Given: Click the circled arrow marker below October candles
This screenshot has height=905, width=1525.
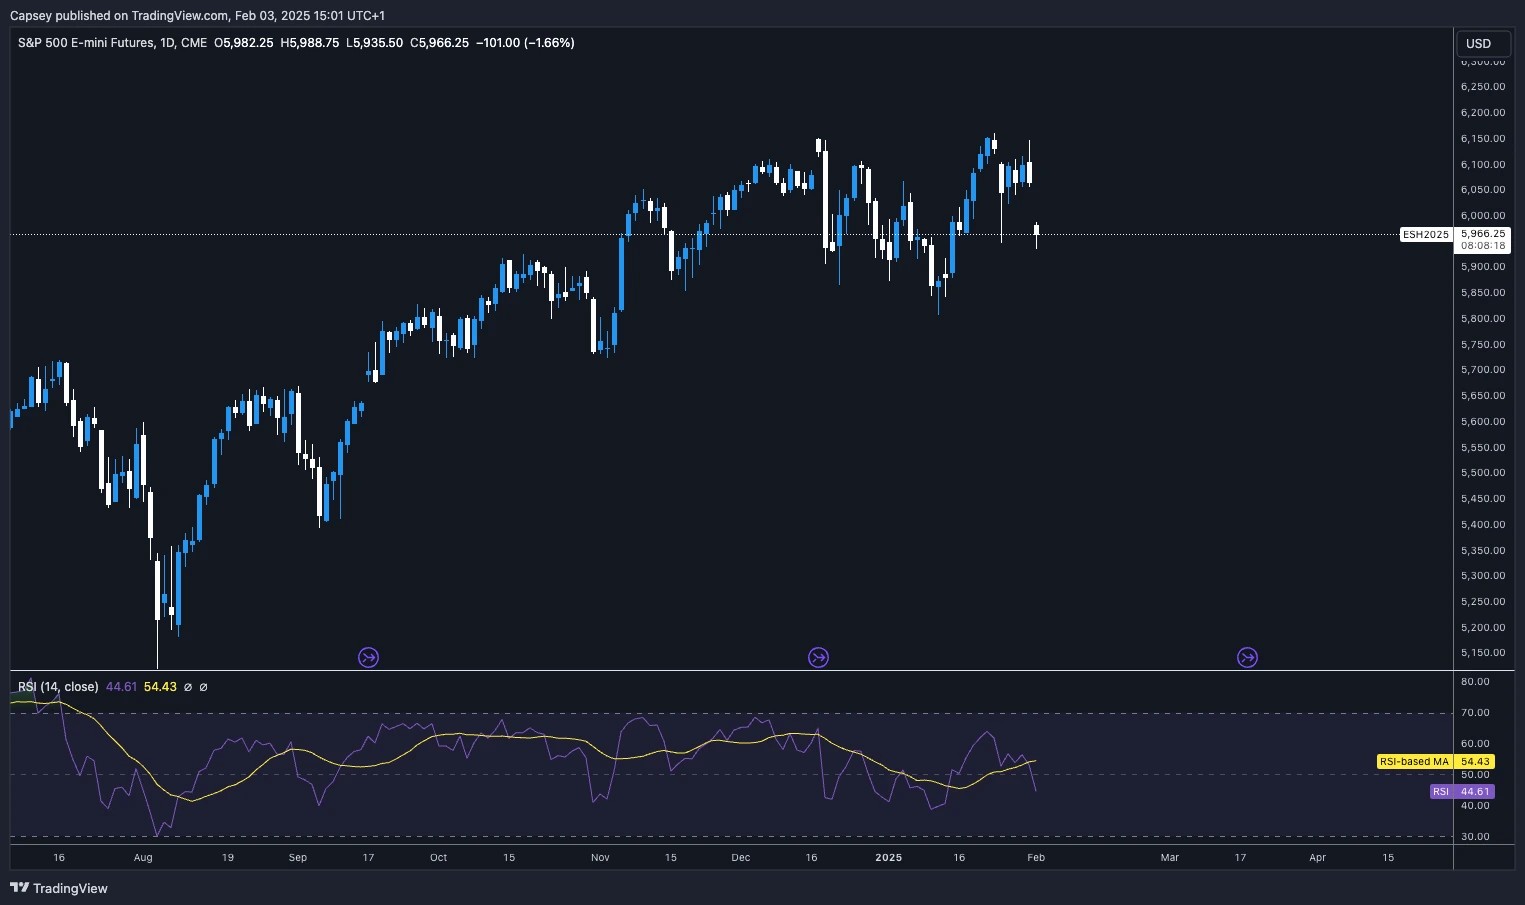Looking at the screenshot, I should pyautogui.click(x=368, y=657).
